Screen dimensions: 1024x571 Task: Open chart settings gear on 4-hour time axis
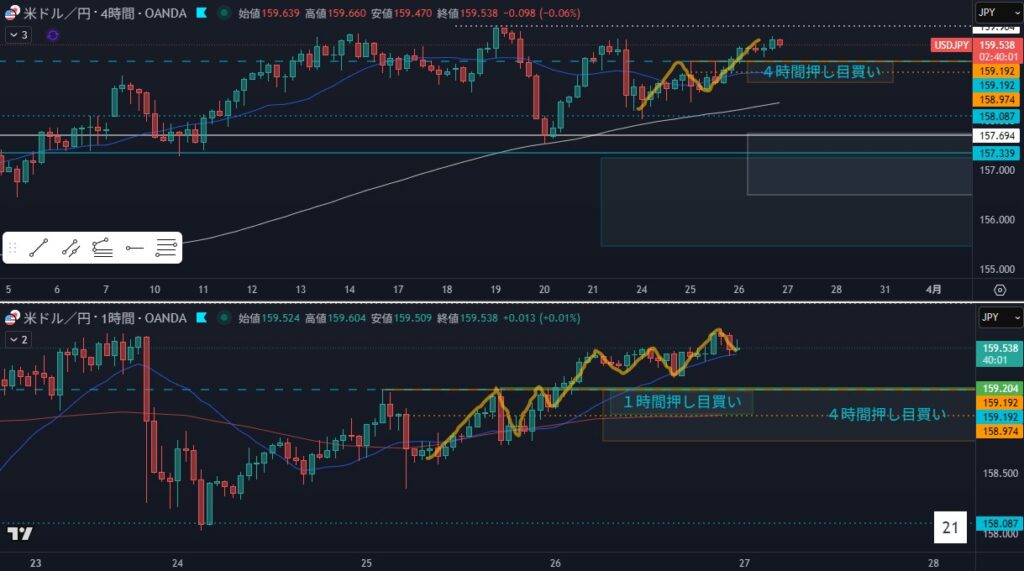pyautogui.click(x=999, y=289)
